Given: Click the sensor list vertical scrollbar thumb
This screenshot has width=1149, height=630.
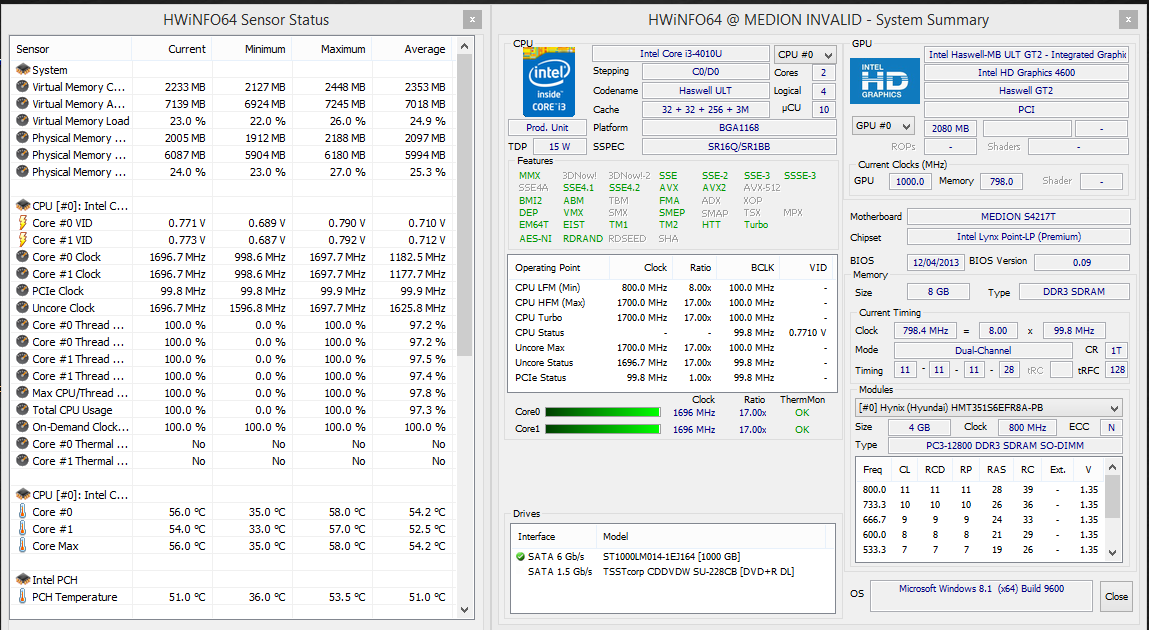Looking at the screenshot, I should [x=464, y=205].
